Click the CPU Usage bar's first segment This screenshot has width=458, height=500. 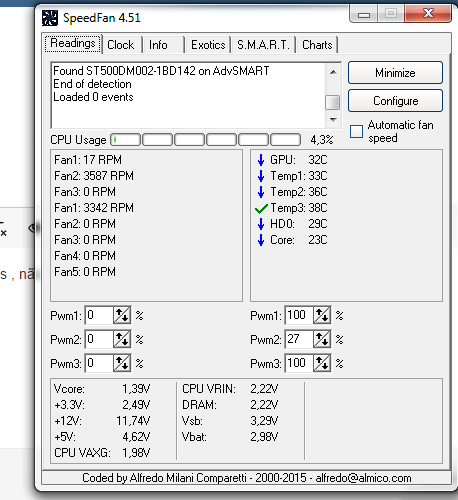pos(126,140)
